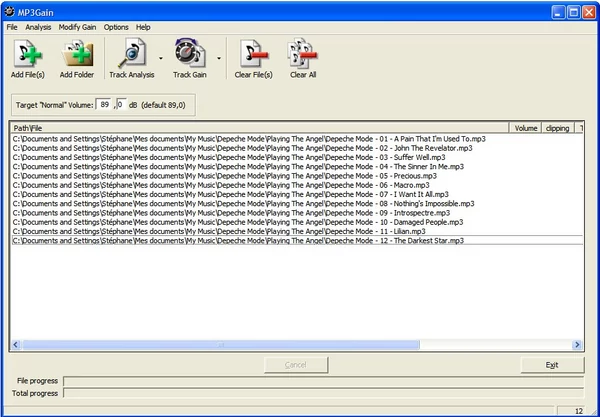Click the Cancel button
This screenshot has width=600, height=417.
pyautogui.click(x=296, y=365)
